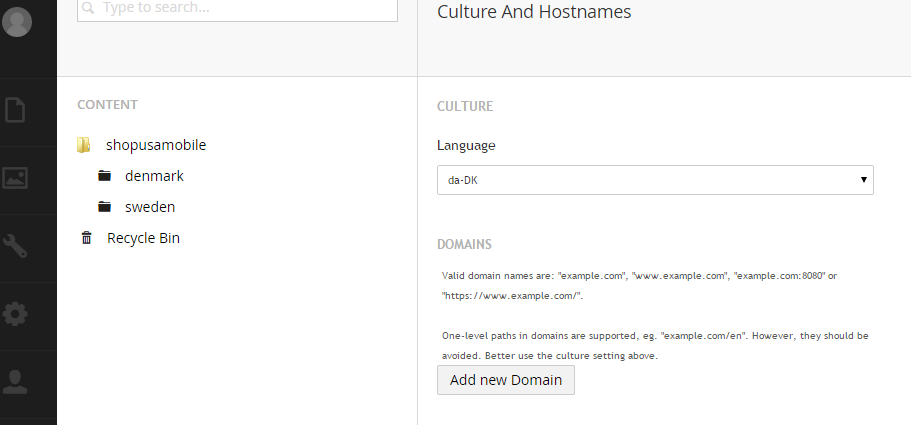Open the Content section document icon
The height and width of the screenshot is (425, 911).
pos(15,109)
